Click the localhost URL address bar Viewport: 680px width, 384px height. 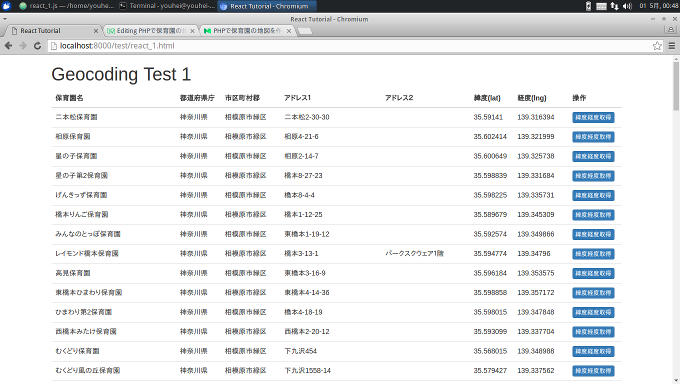pos(356,46)
